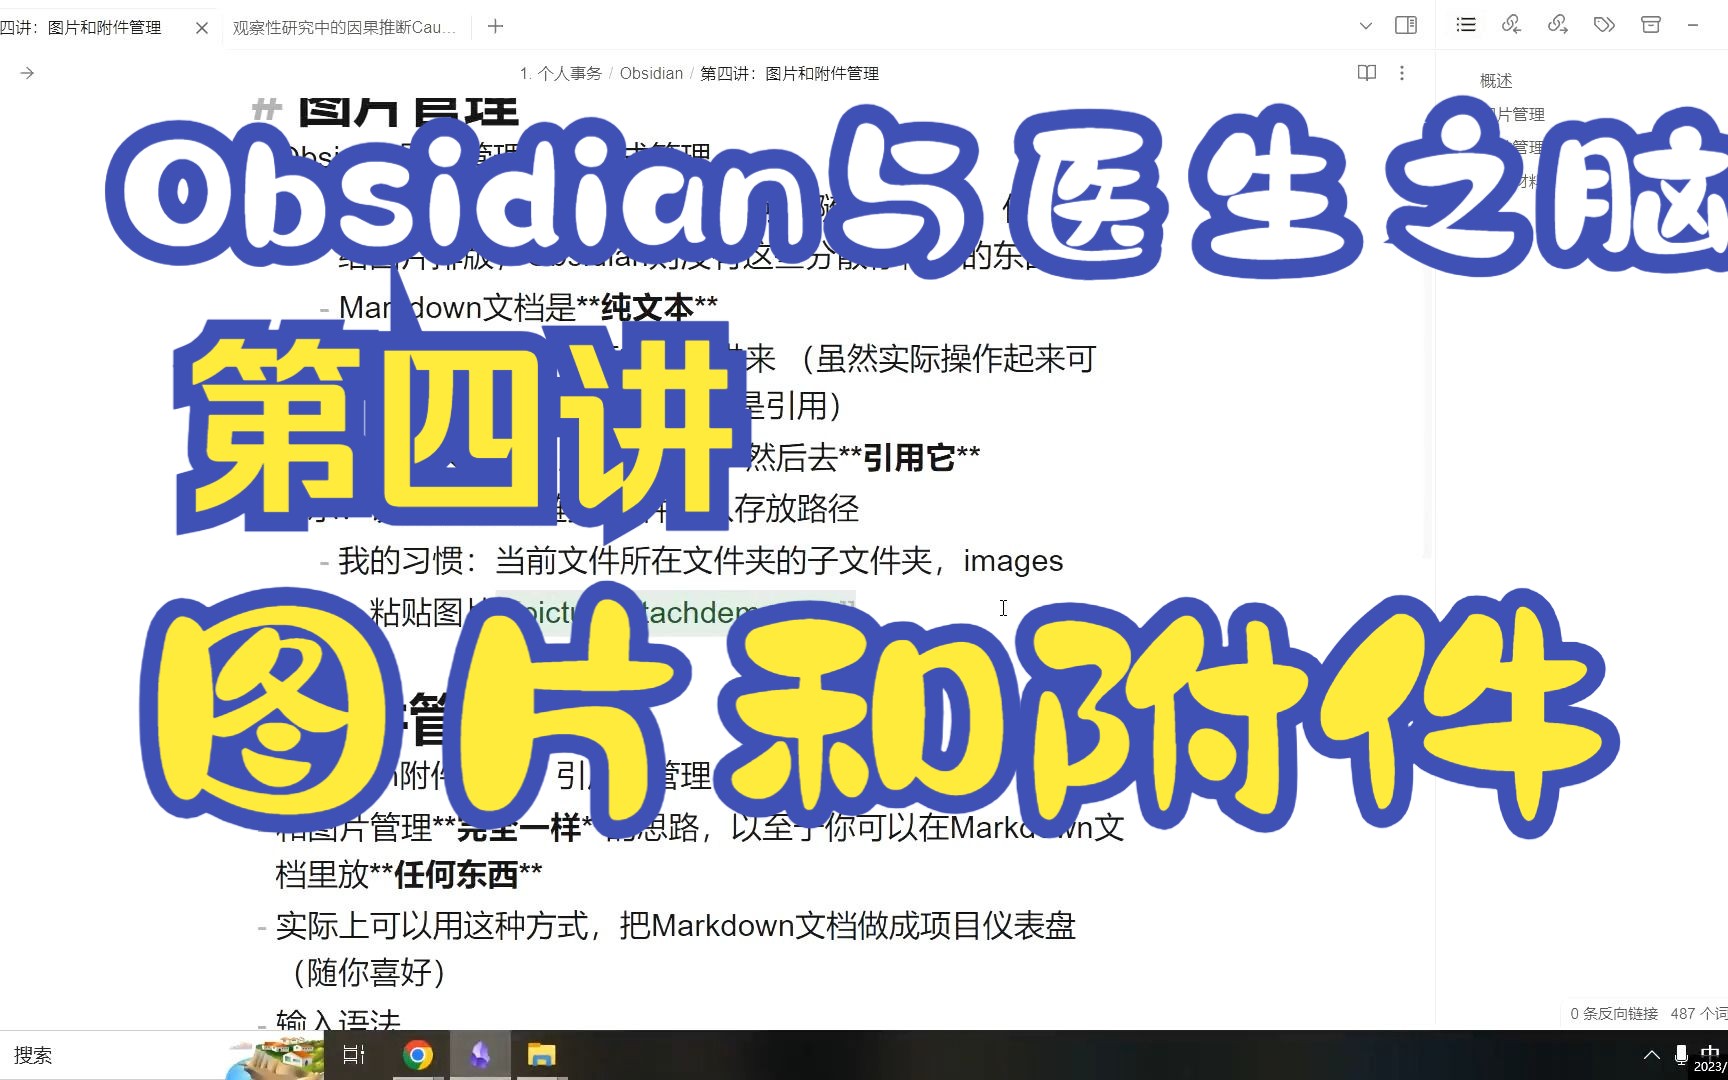This screenshot has width=1728, height=1080.
Task: Navigate forward with the arrow icon
Action: point(27,73)
